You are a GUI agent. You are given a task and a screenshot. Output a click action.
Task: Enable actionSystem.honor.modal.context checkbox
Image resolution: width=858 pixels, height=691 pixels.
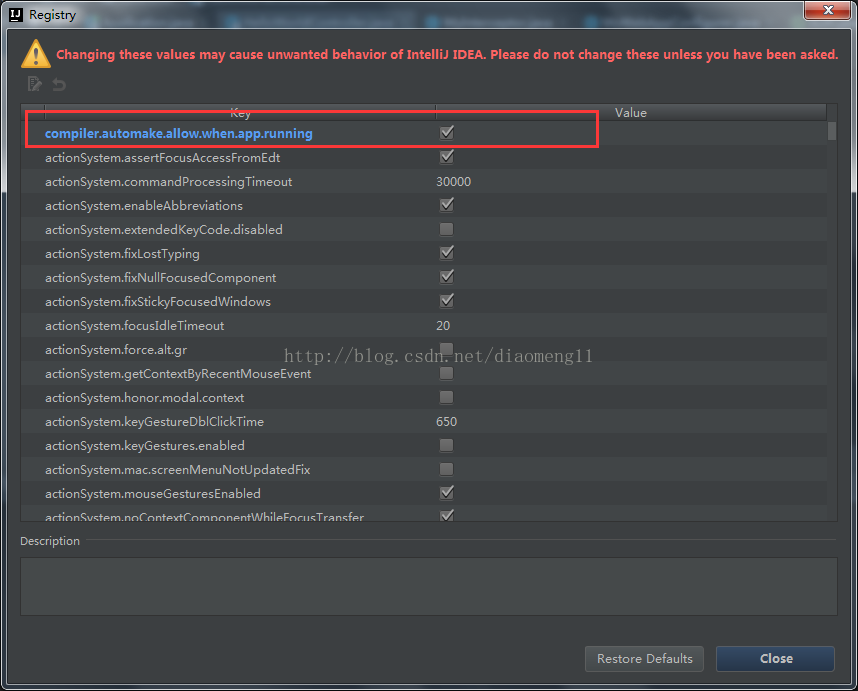(447, 397)
